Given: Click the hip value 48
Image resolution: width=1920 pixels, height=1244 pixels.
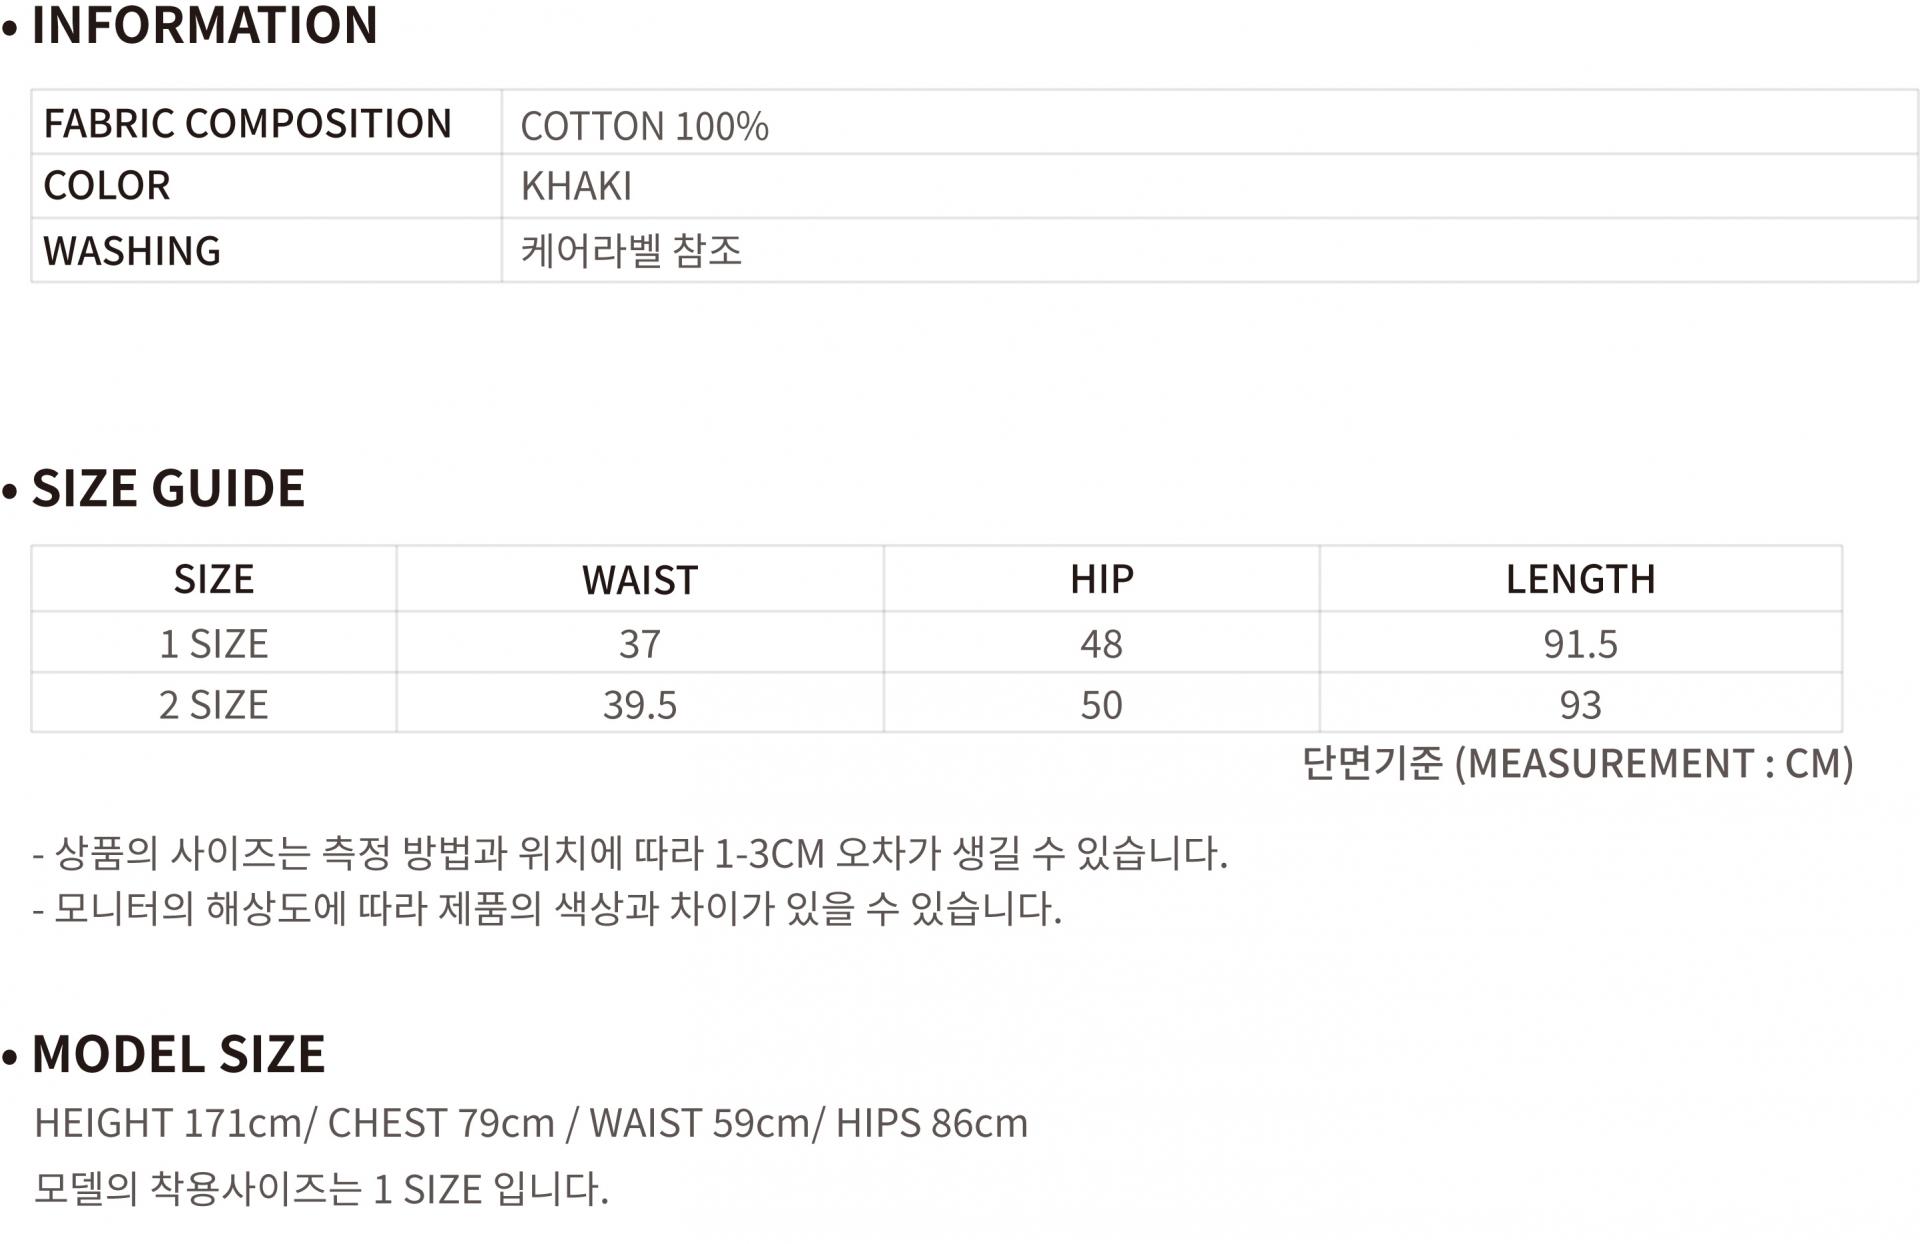Looking at the screenshot, I should pyautogui.click(x=1101, y=644).
